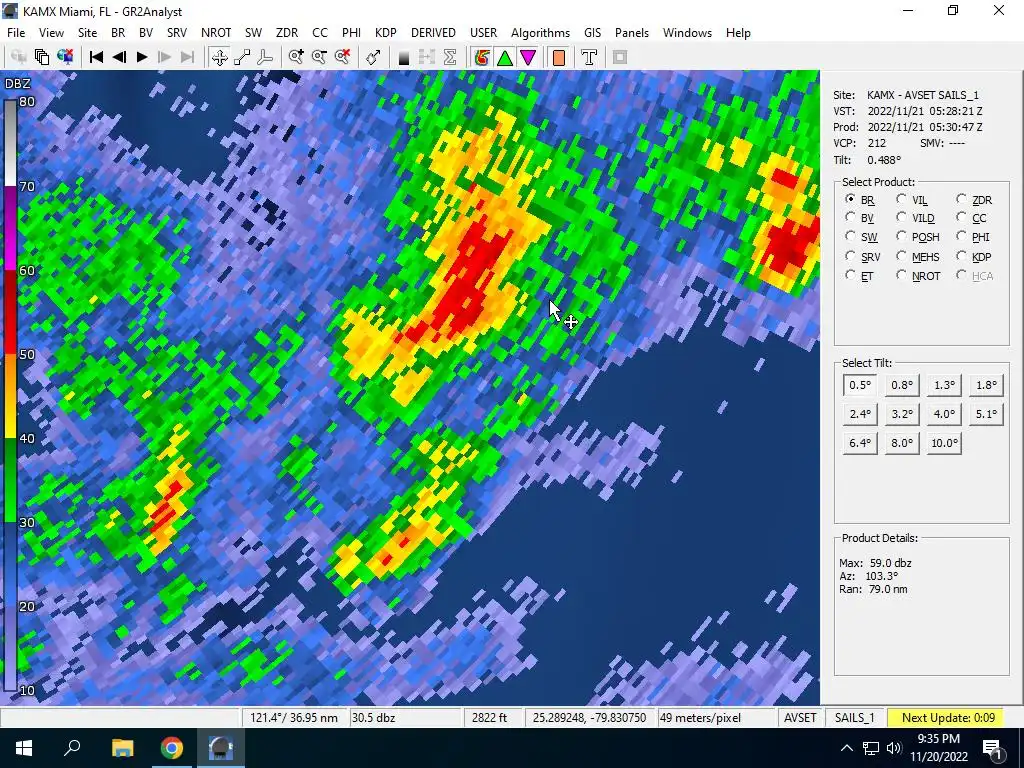1024x768 pixels.
Task: Select the pan (four-arrow) tool
Action: (x=219, y=57)
